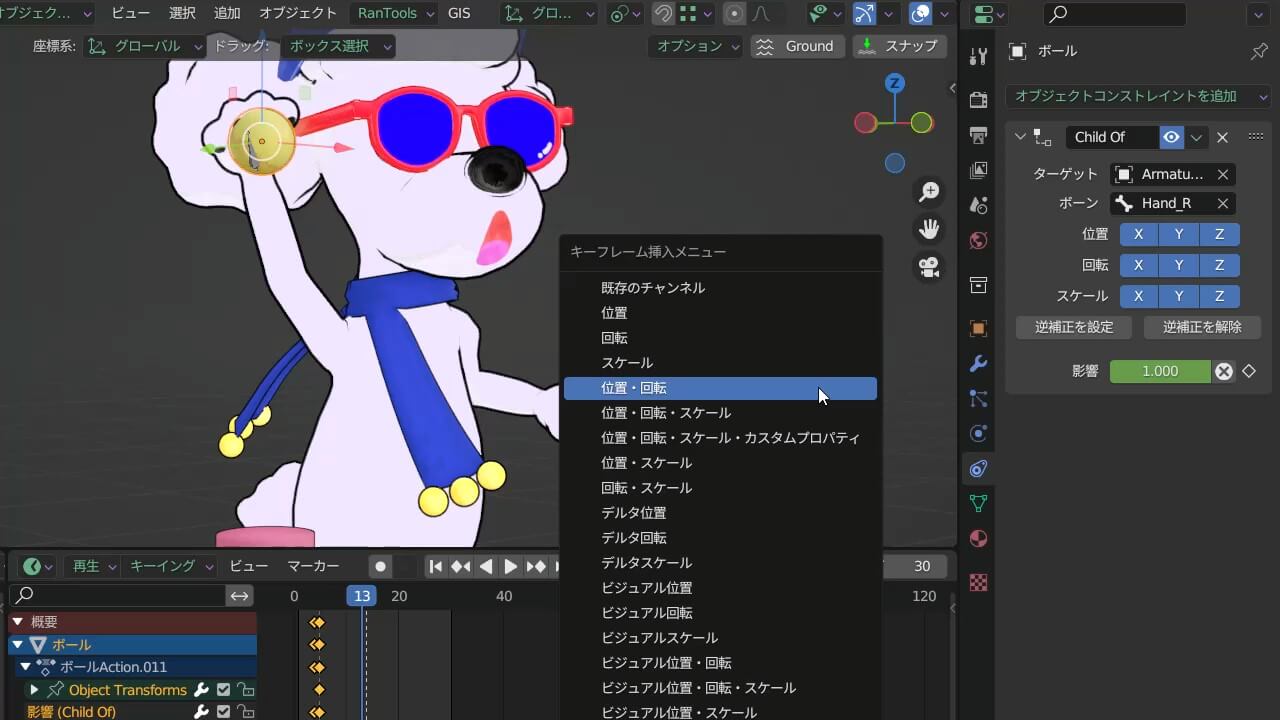Open the Ground snap target dropdown

[797, 45]
